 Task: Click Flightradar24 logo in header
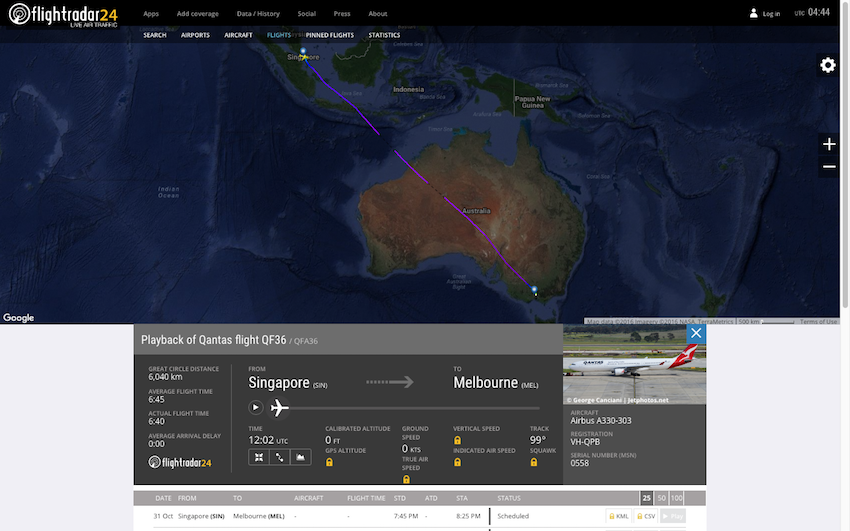[x=63, y=14]
